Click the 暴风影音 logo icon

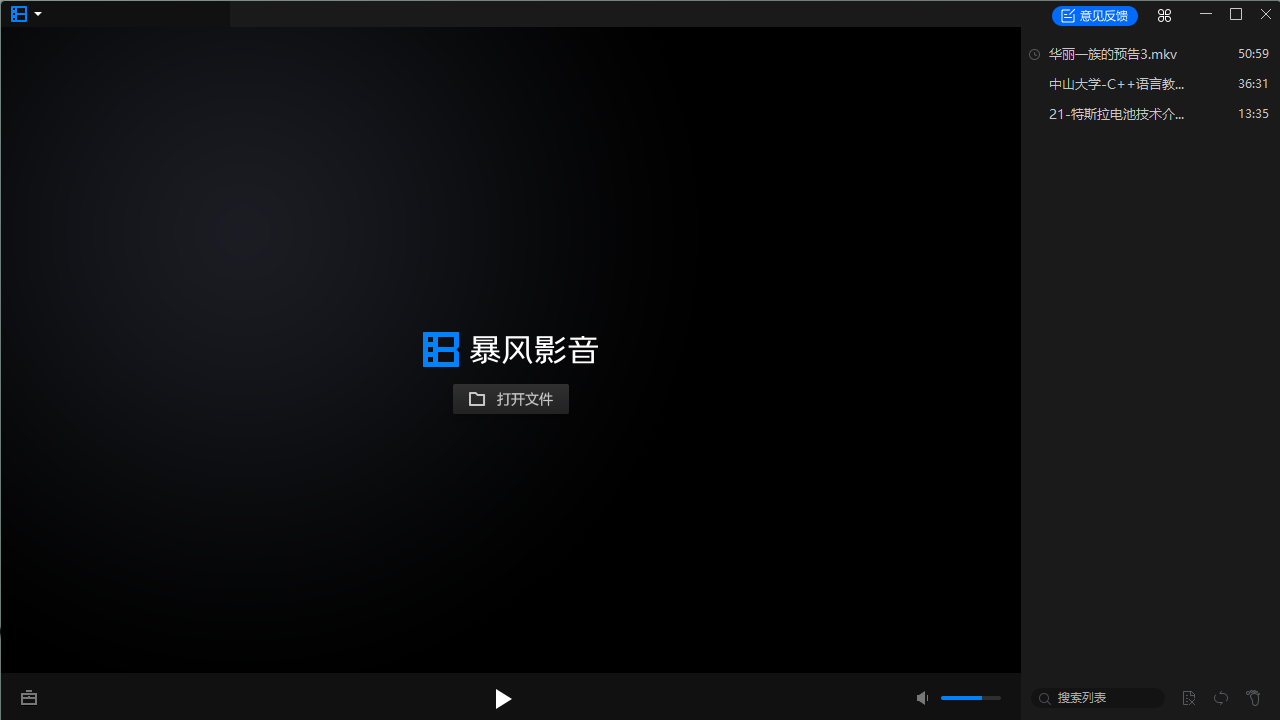(441, 349)
